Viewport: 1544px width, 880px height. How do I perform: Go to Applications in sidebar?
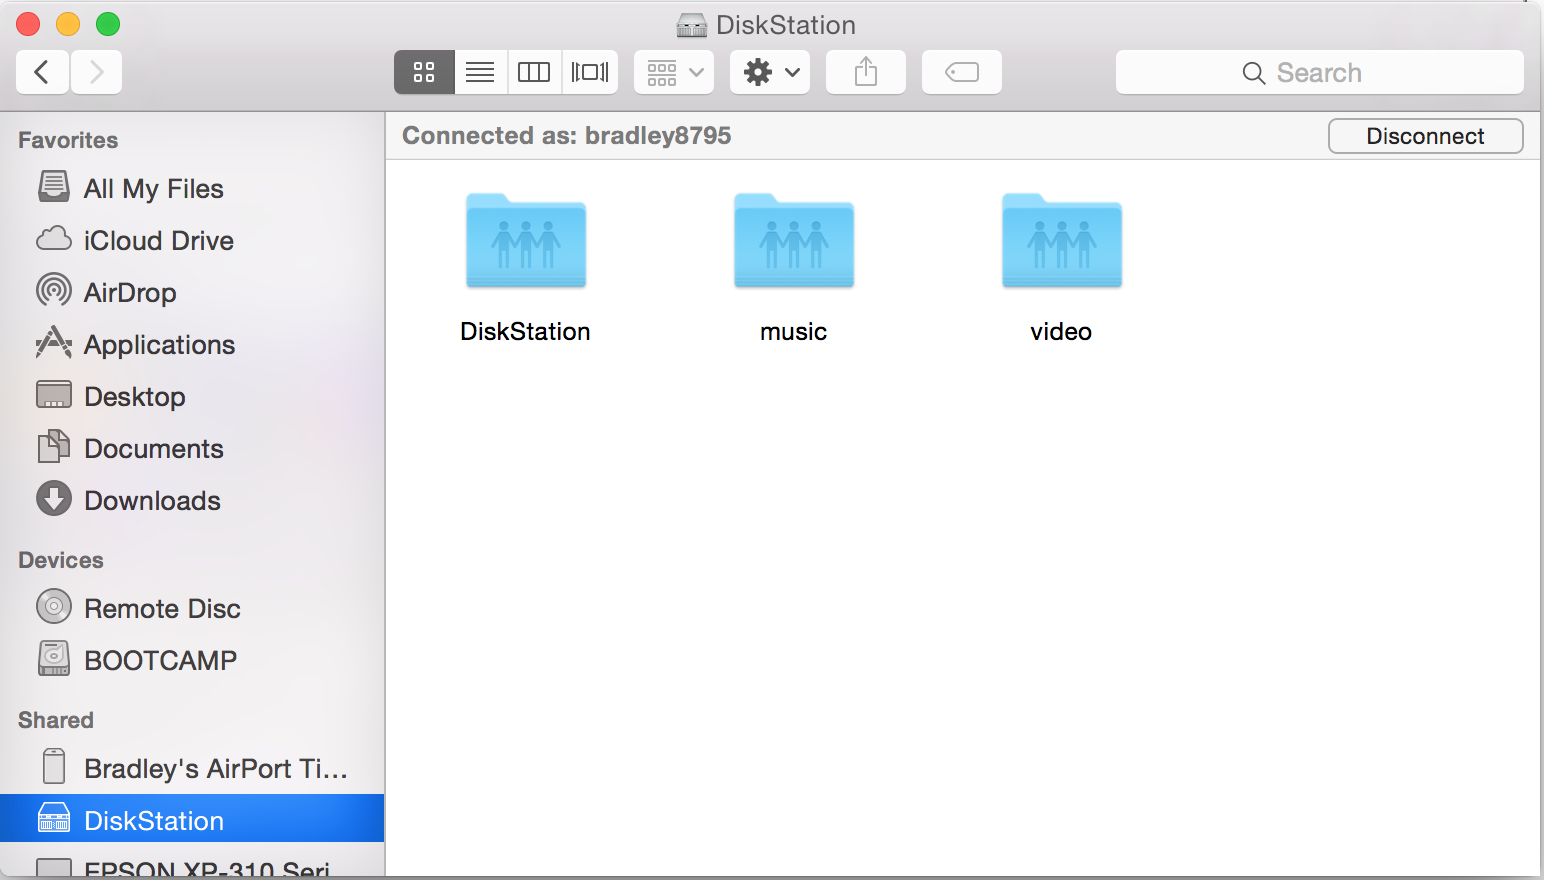coord(192,344)
